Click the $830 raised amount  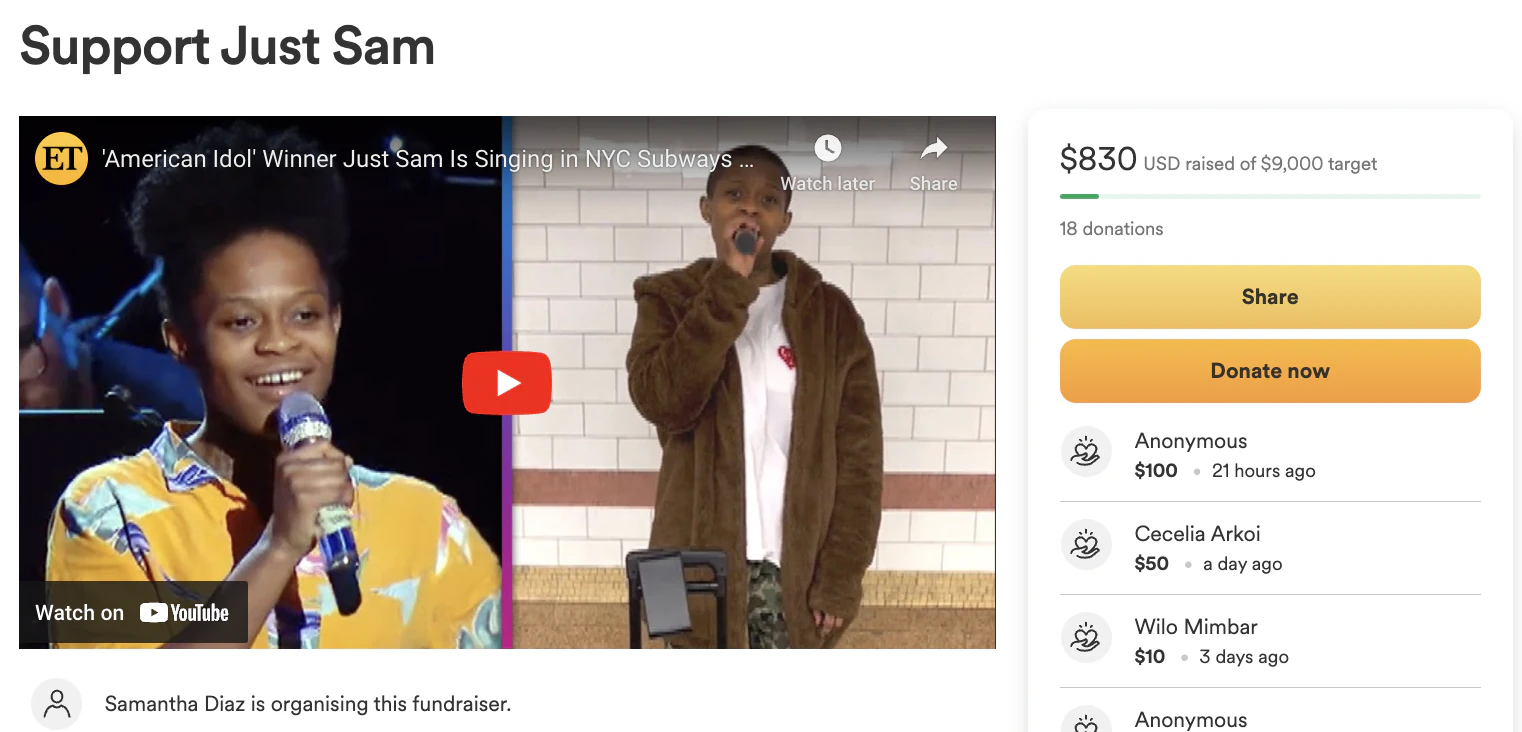1098,159
